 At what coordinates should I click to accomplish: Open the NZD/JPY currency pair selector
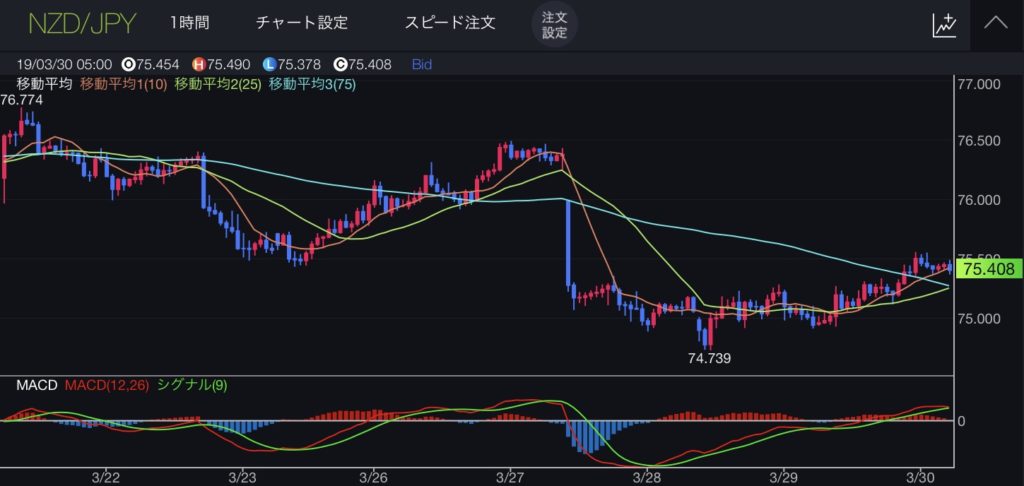[81, 24]
